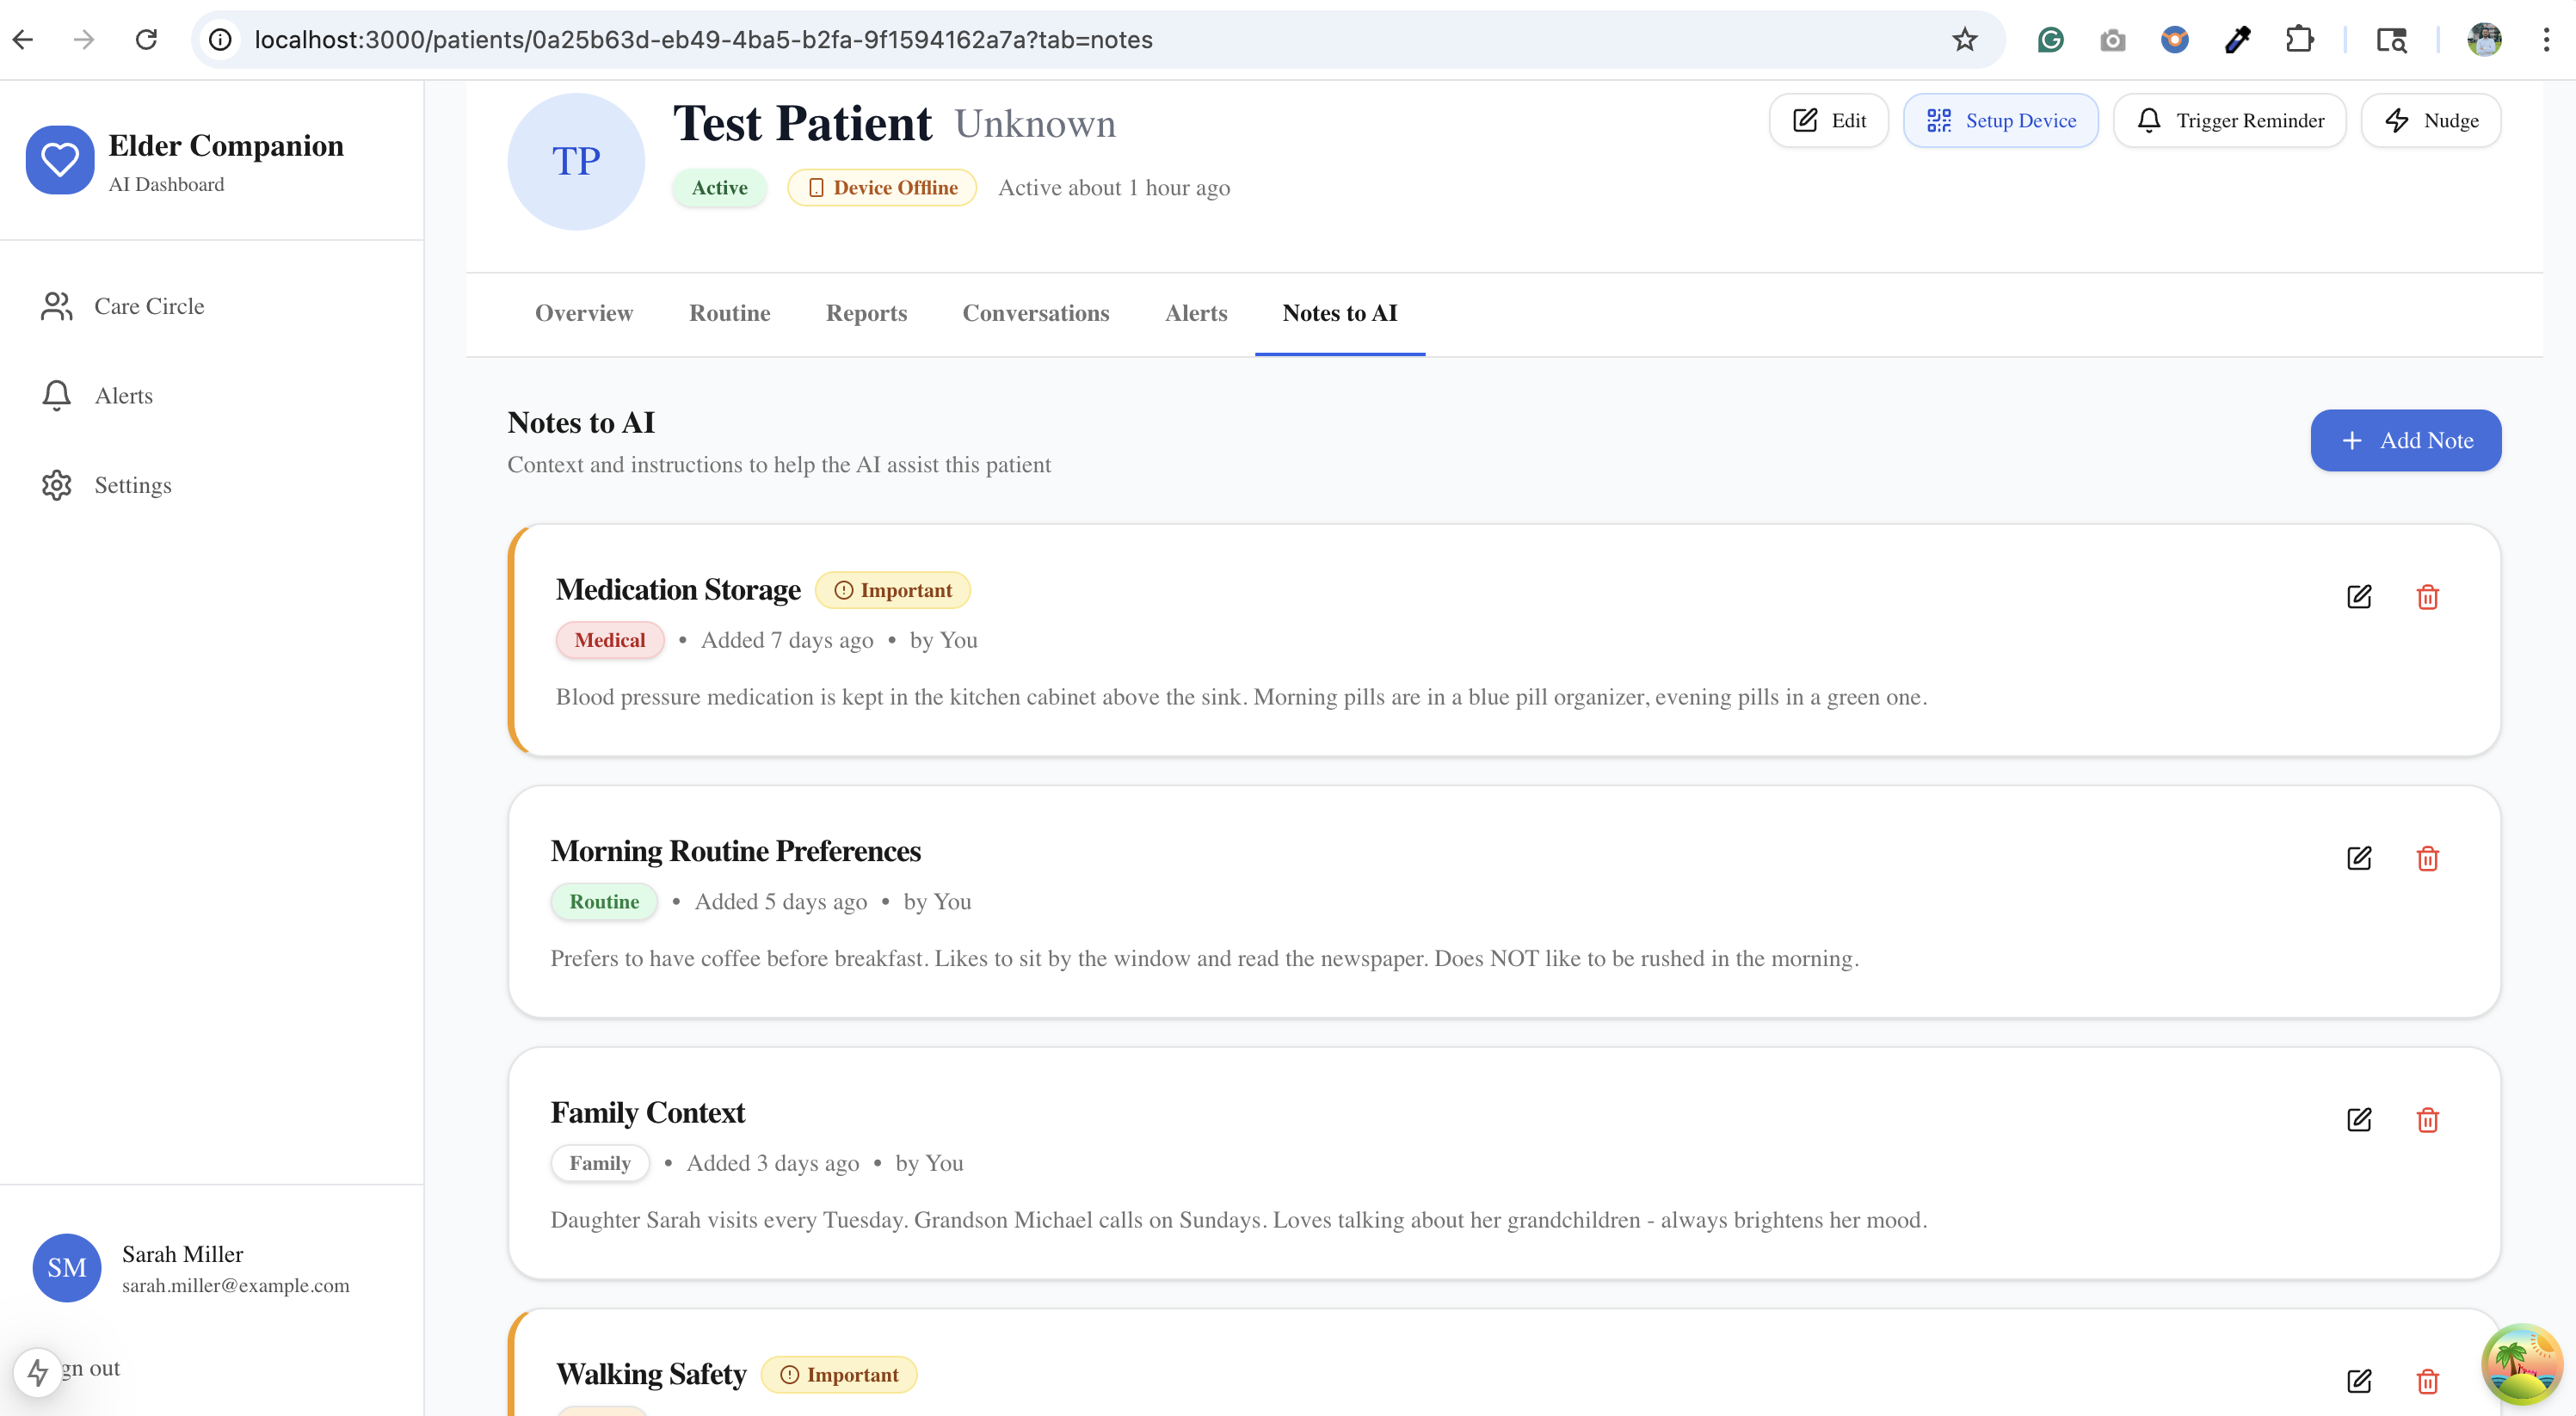The width and height of the screenshot is (2576, 1416).
Task: Open Settings in sidebar
Action: (x=132, y=485)
